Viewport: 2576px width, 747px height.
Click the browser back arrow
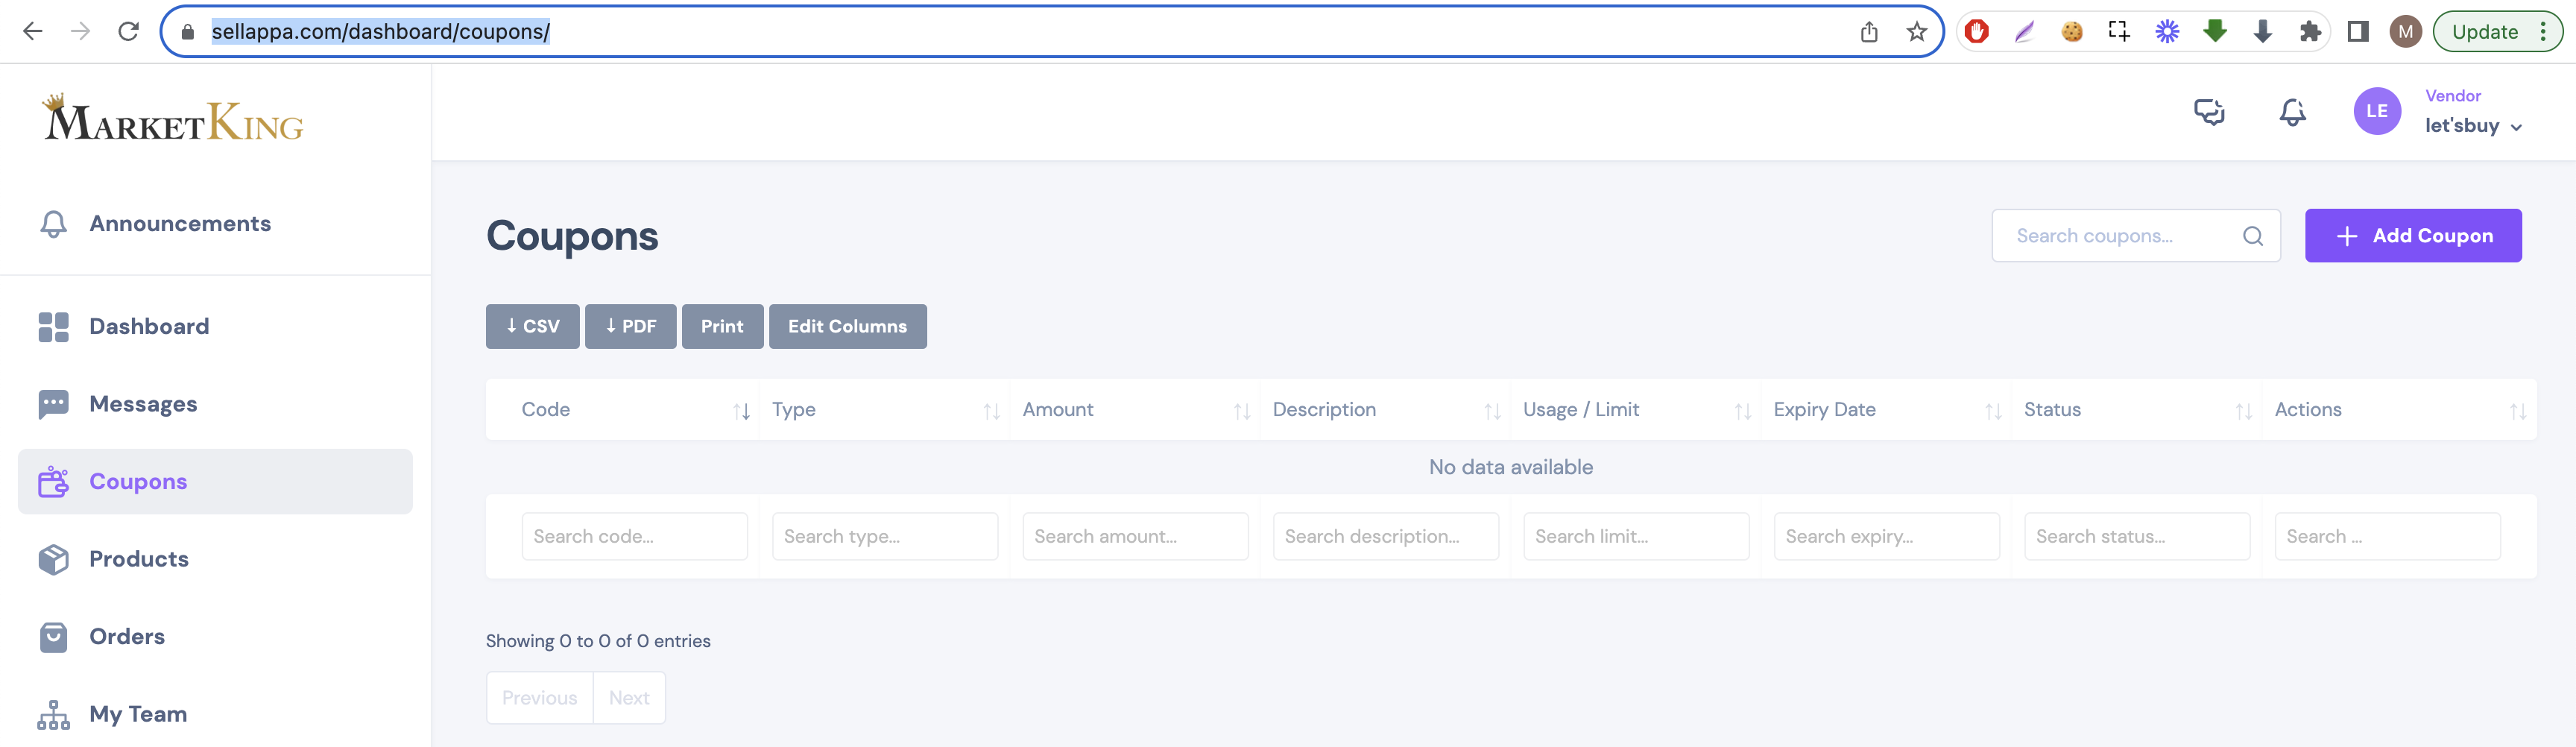click(x=33, y=31)
